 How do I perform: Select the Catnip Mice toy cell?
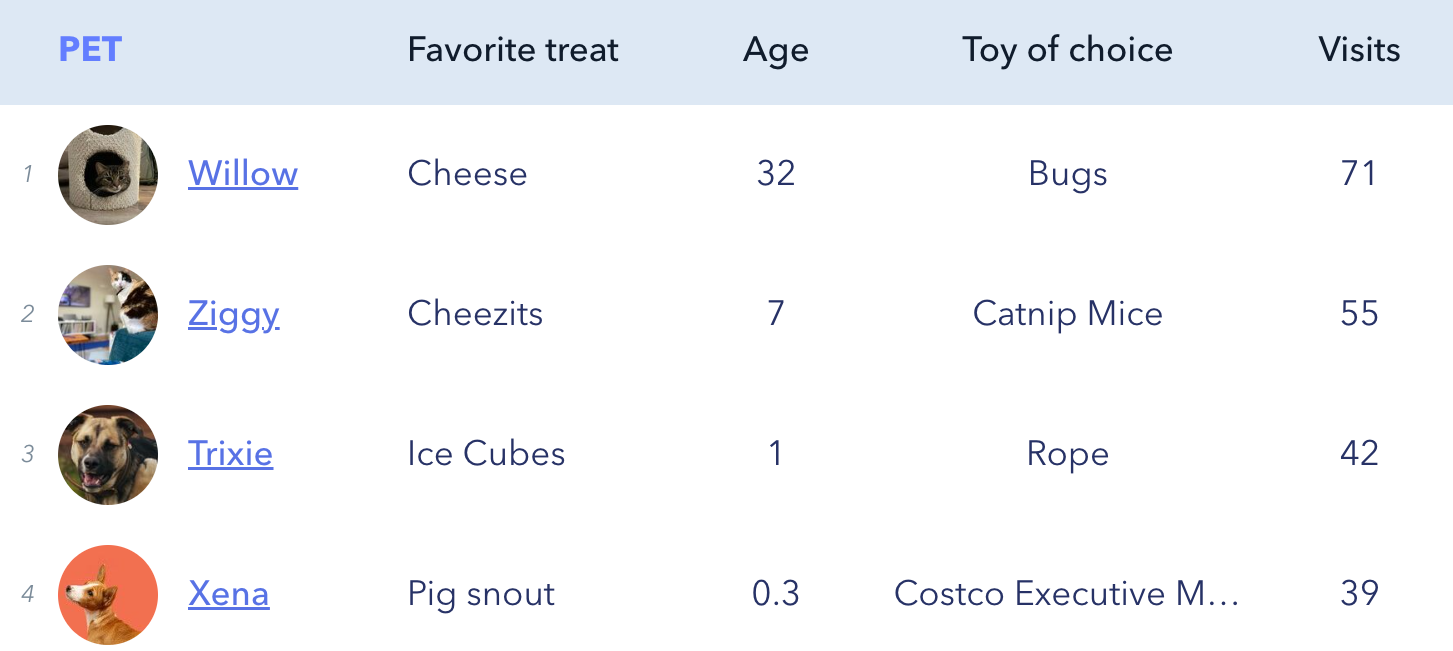[x=1067, y=314]
